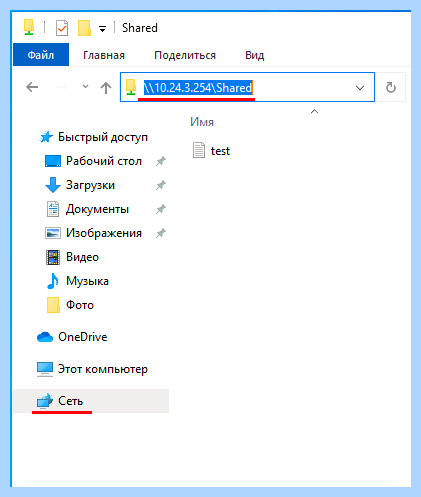421x497 pixels.
Task: Click the New folder icon in quick access toolbar
Action: [x=84, y=28]
